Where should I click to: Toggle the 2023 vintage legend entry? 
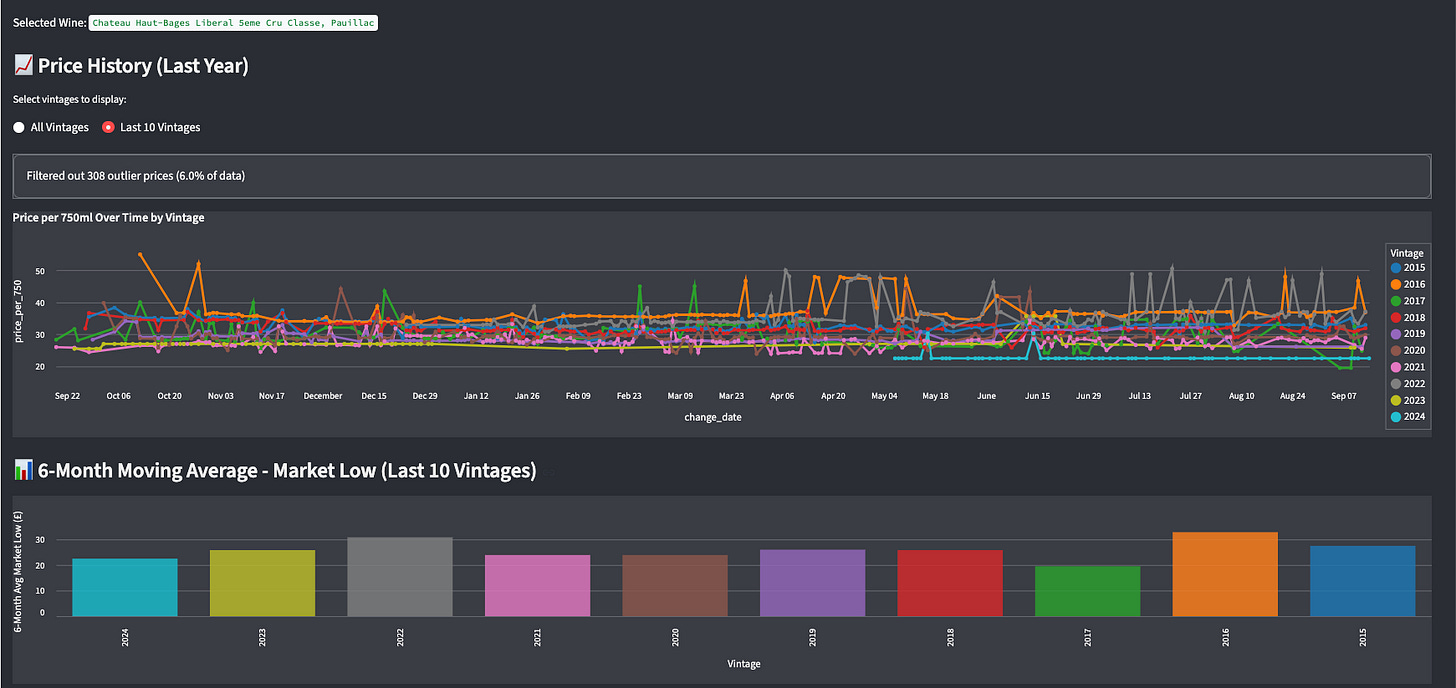point(1408,401)
